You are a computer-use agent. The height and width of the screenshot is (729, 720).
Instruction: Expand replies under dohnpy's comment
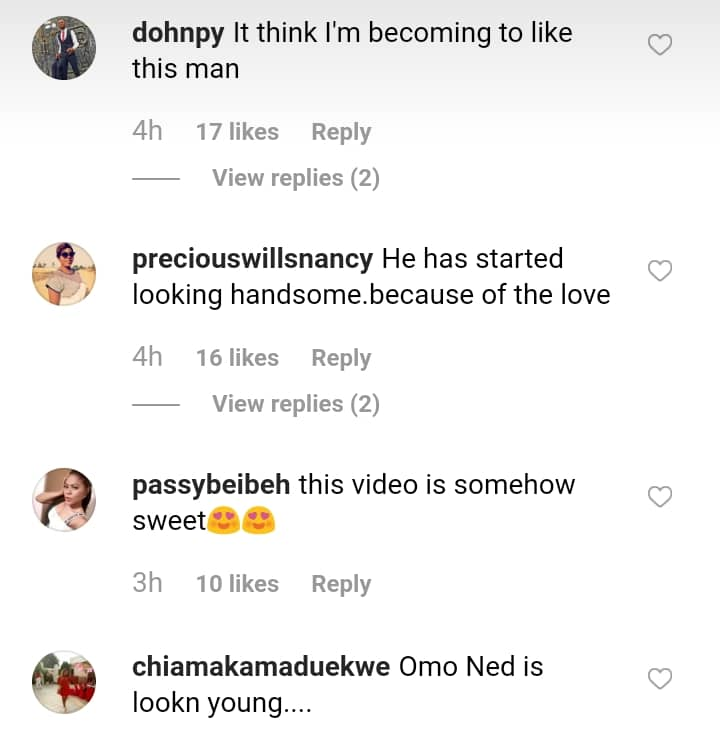point(295,178)
